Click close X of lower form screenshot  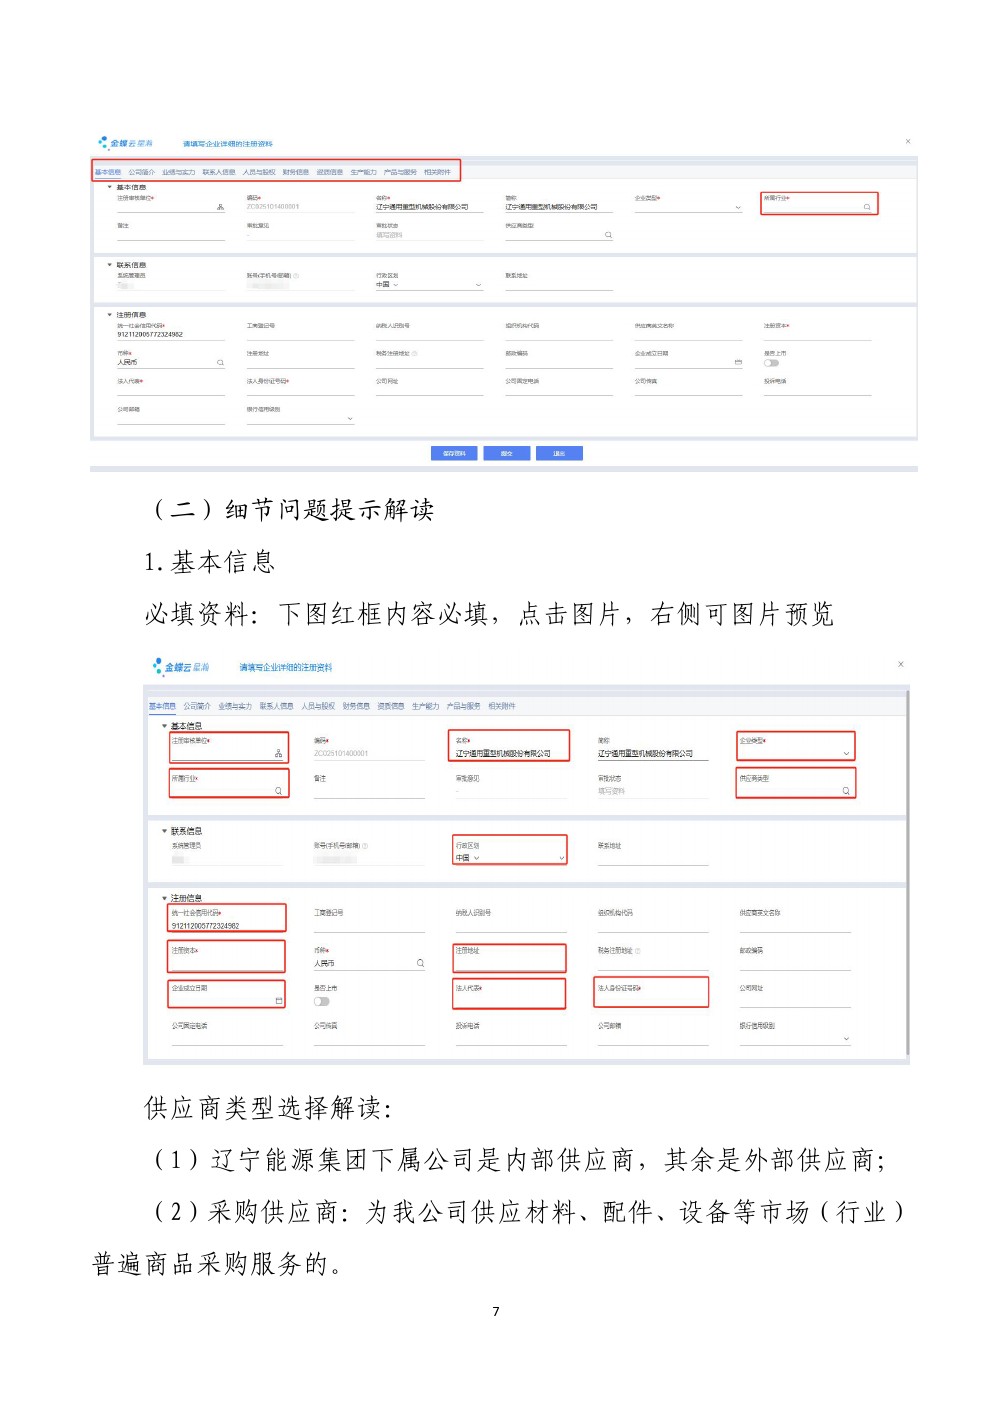tap(900, 664)
